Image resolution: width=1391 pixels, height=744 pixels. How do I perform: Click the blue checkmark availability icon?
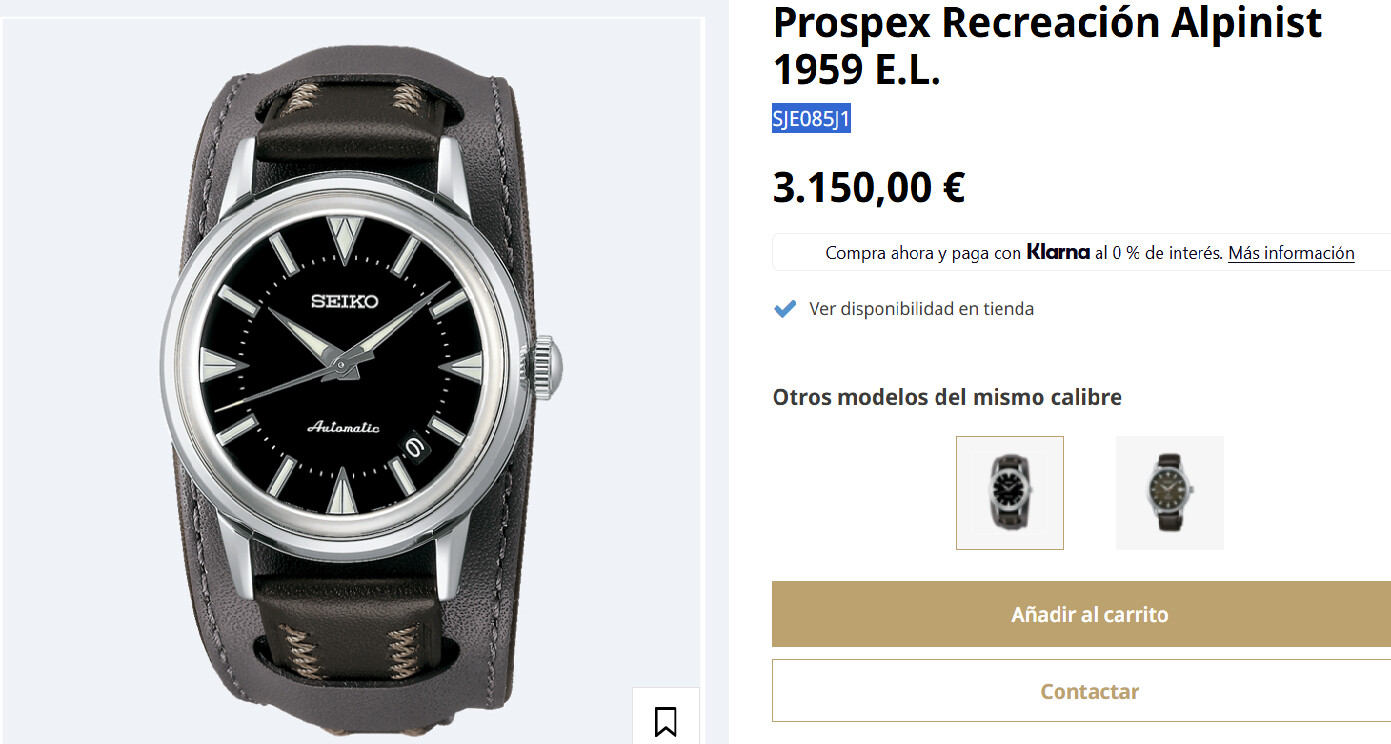[785, 309]
